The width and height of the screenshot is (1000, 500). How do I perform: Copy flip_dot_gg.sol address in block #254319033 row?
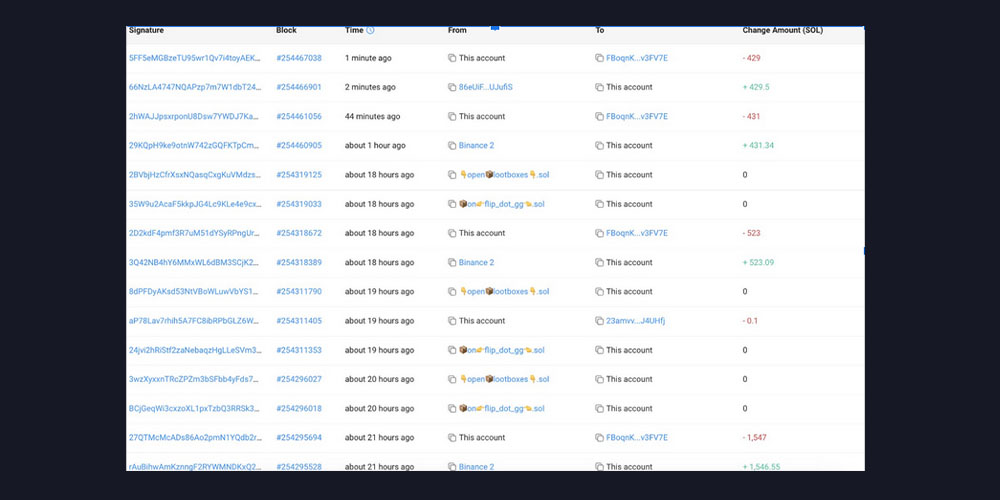click(x=452, y=205)
